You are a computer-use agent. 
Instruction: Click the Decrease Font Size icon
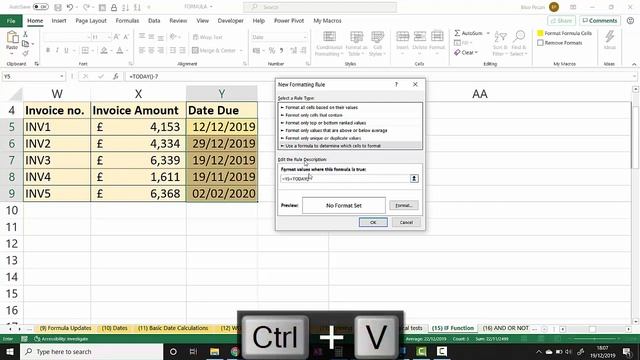(x=126, y=37)
